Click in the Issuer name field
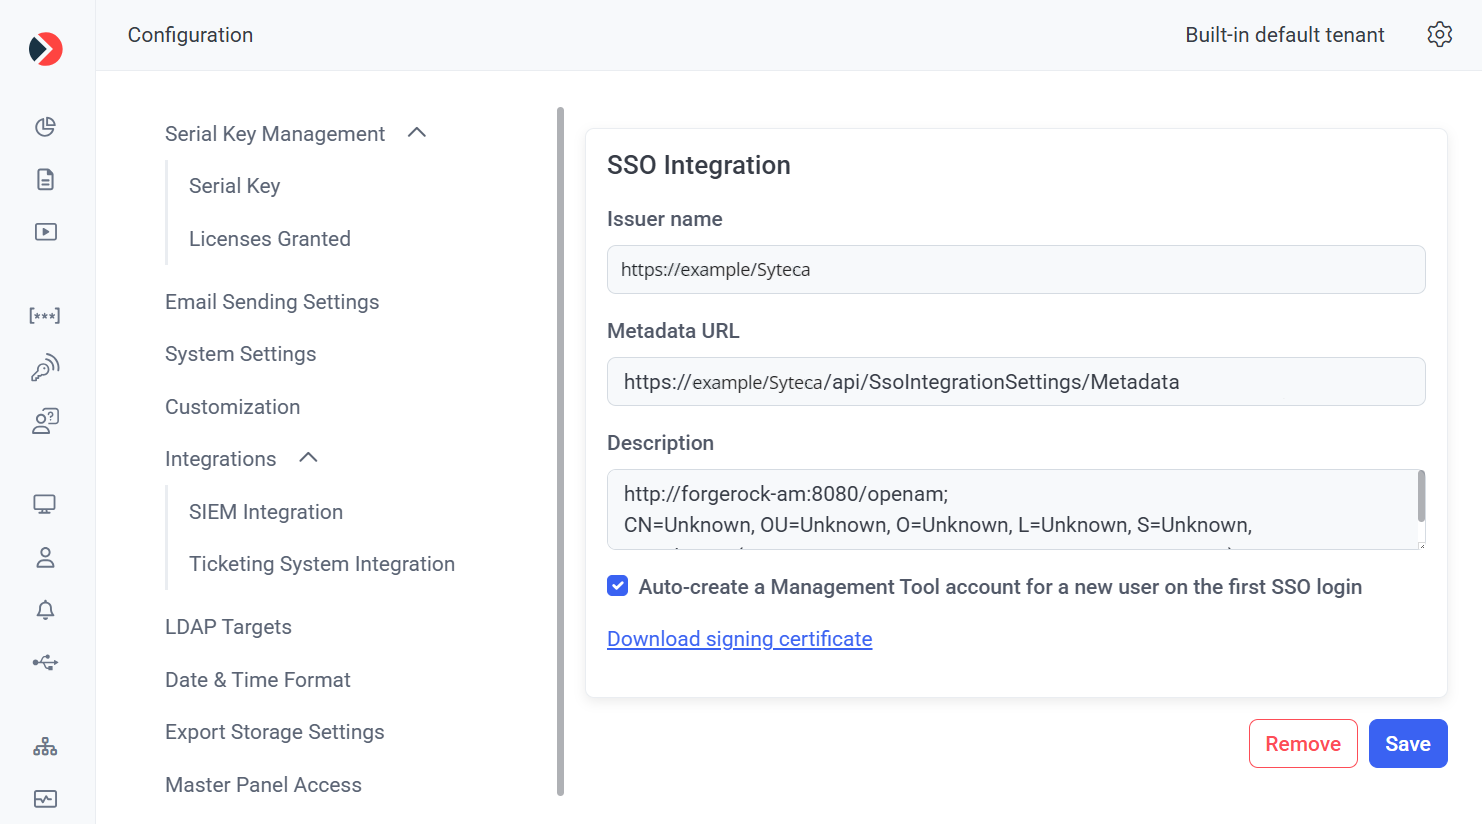Screen dimensions: 1482x824 click(x=1015, y=270)
